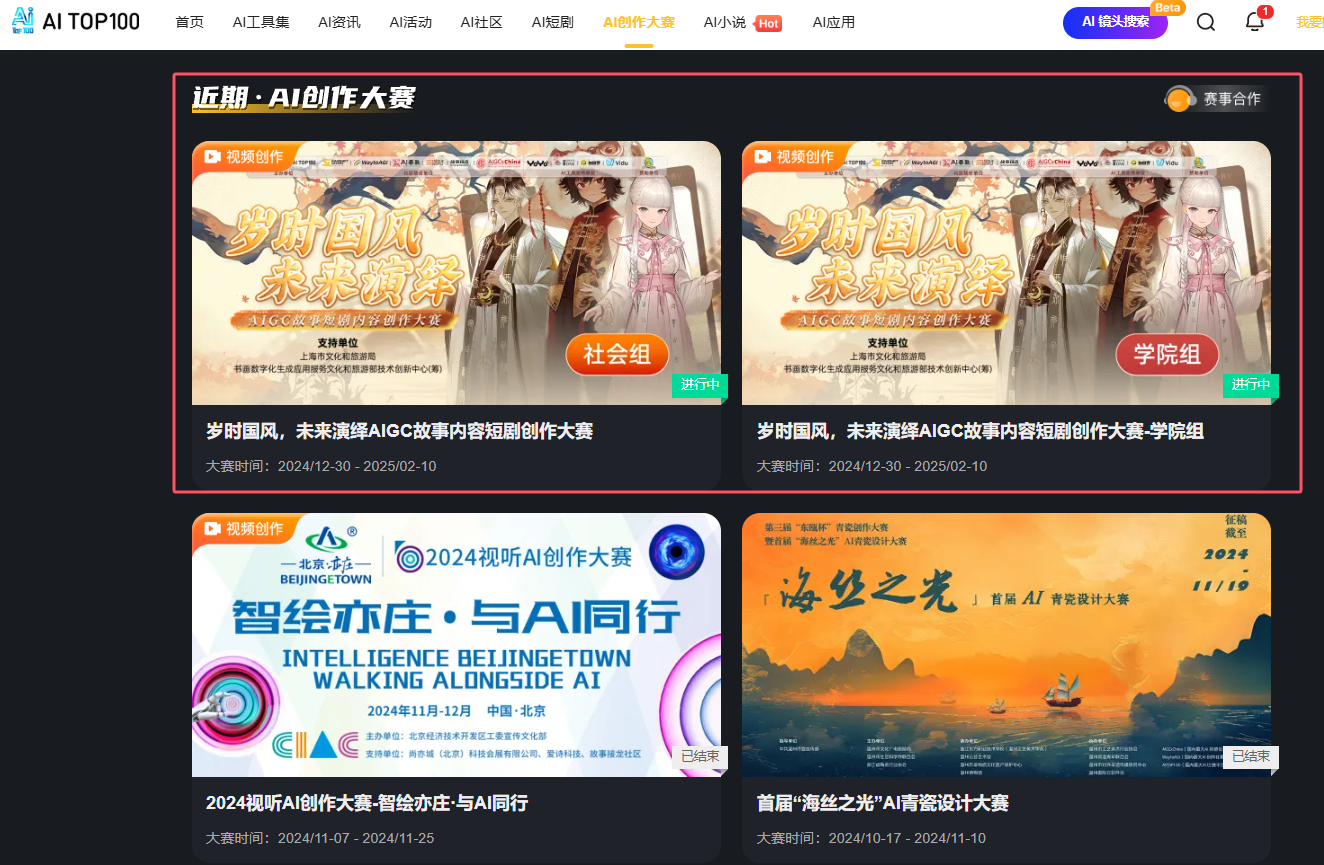Click date text 2024/11/07 - 2024/11/25
This screenshot has width=1324, height=865.
[356, 838]
